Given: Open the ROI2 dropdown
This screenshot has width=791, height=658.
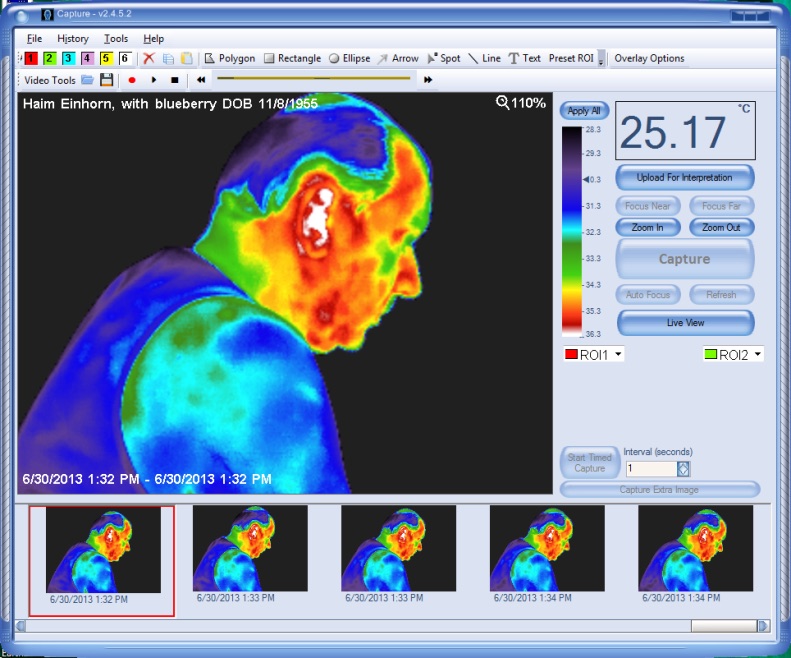Looking at the screenshot, I should click(733, 355).
